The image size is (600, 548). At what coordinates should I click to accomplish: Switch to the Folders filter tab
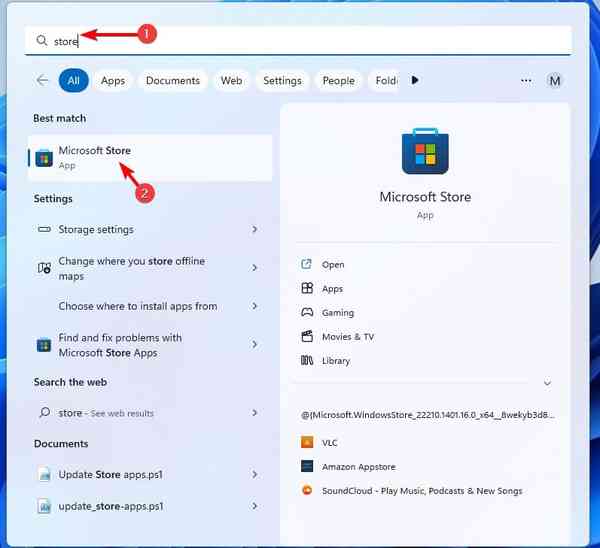[386, 81]
